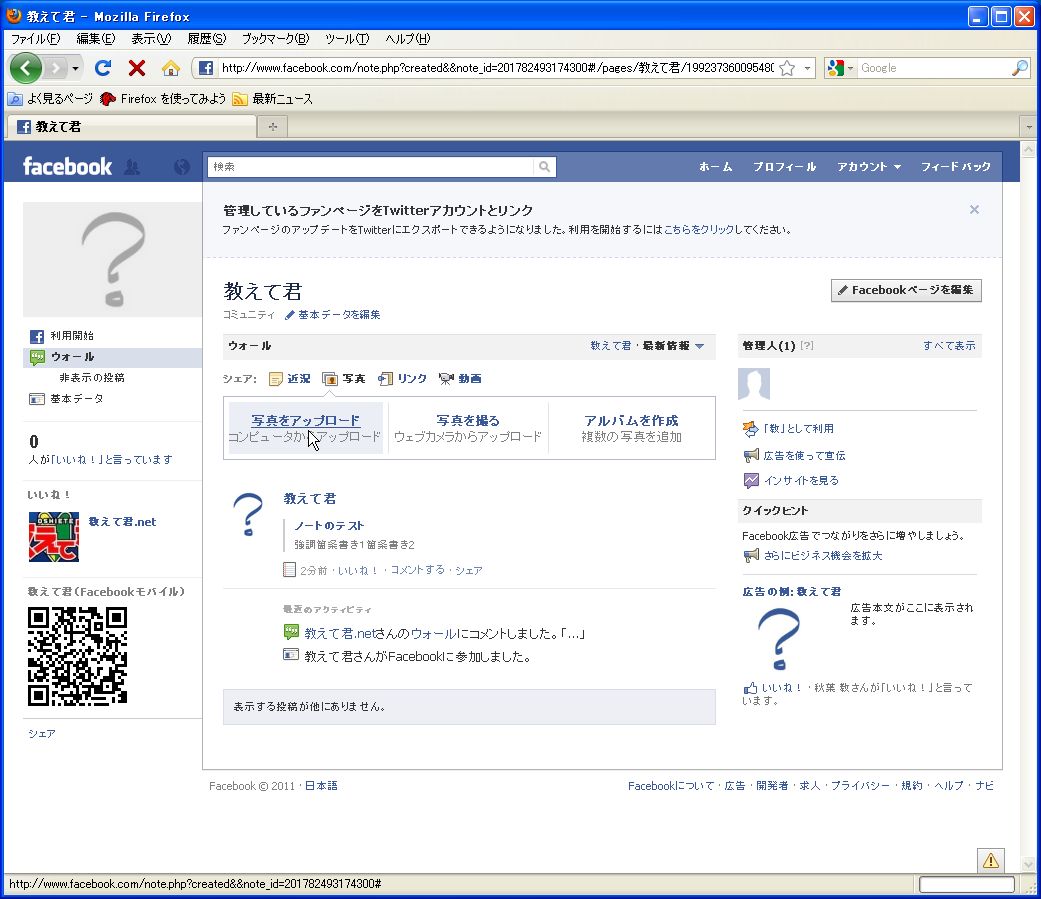Screen dimensions: 1041x899
Task: Open the よく見るページ bookmark folder
Action: 50,99
